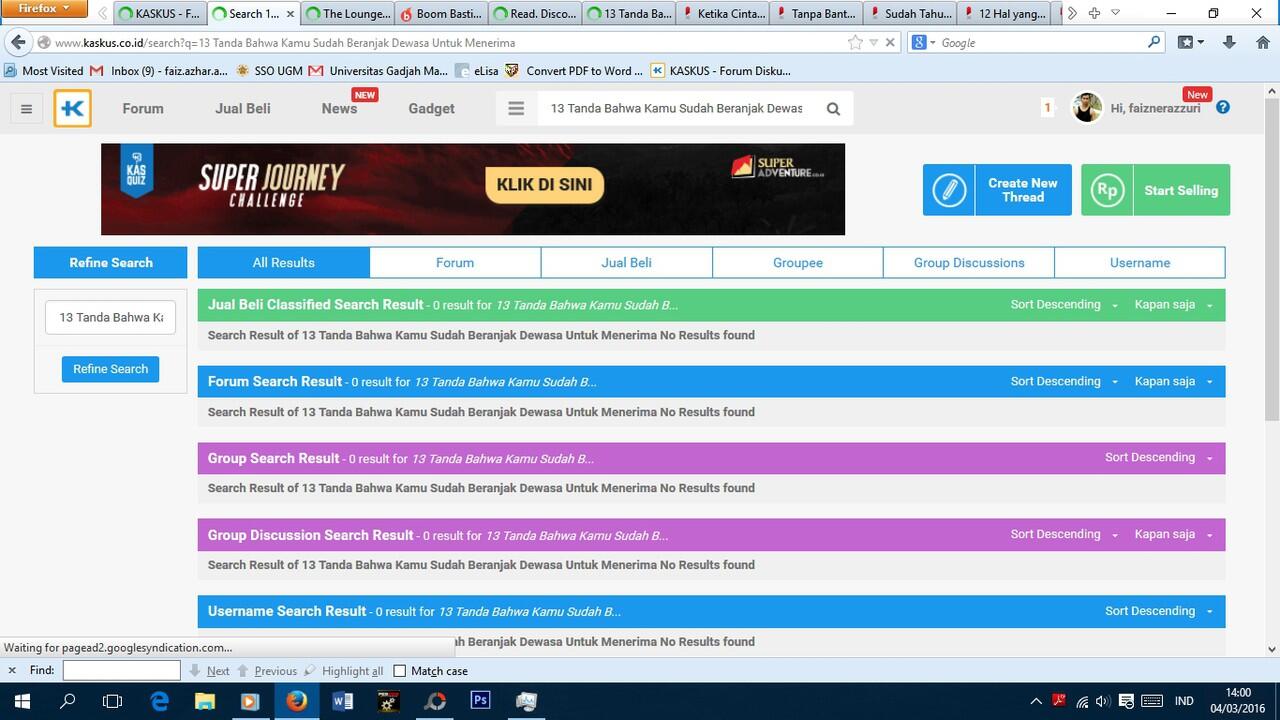Go back with Firefox back arrow
1280x720 pixels.
click(18, 42)
